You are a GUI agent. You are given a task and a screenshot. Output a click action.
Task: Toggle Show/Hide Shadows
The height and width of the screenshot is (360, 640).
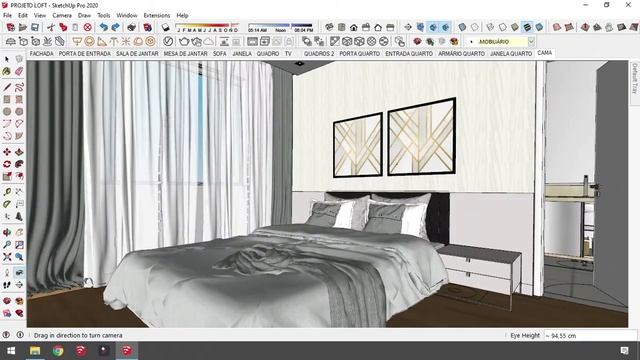click(x=165, y=27)
